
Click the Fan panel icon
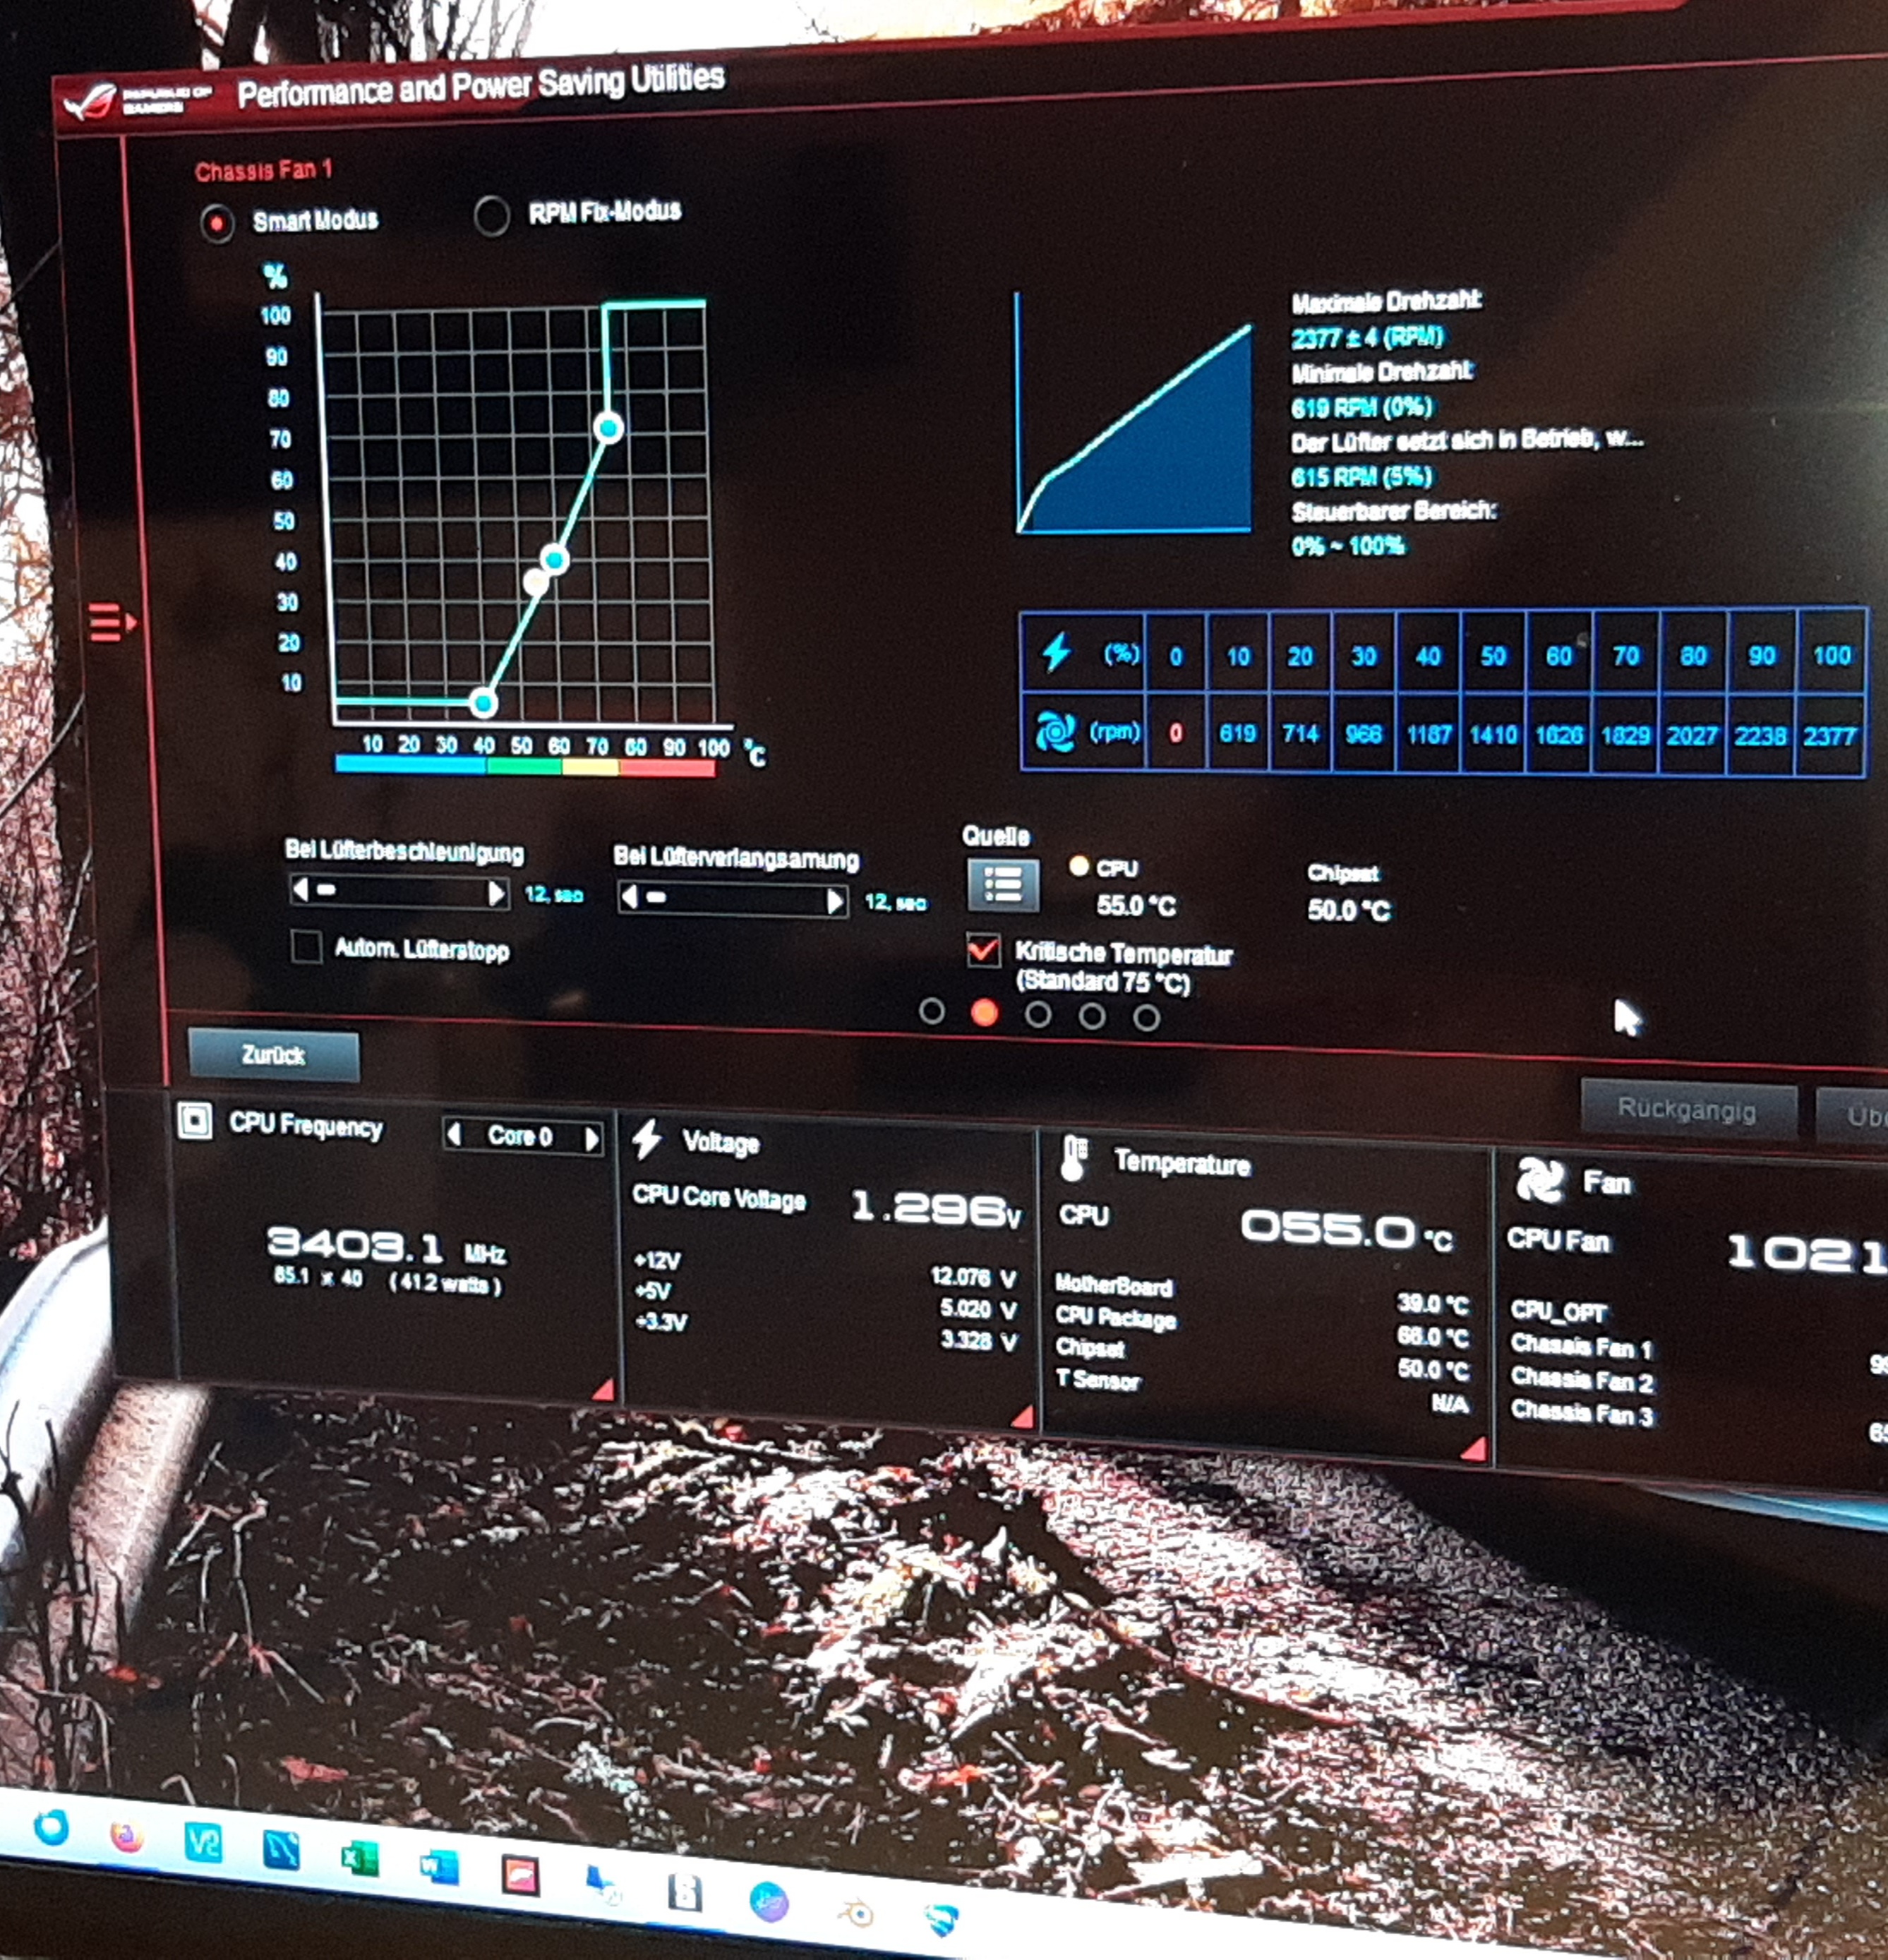click(1540, 1180)
